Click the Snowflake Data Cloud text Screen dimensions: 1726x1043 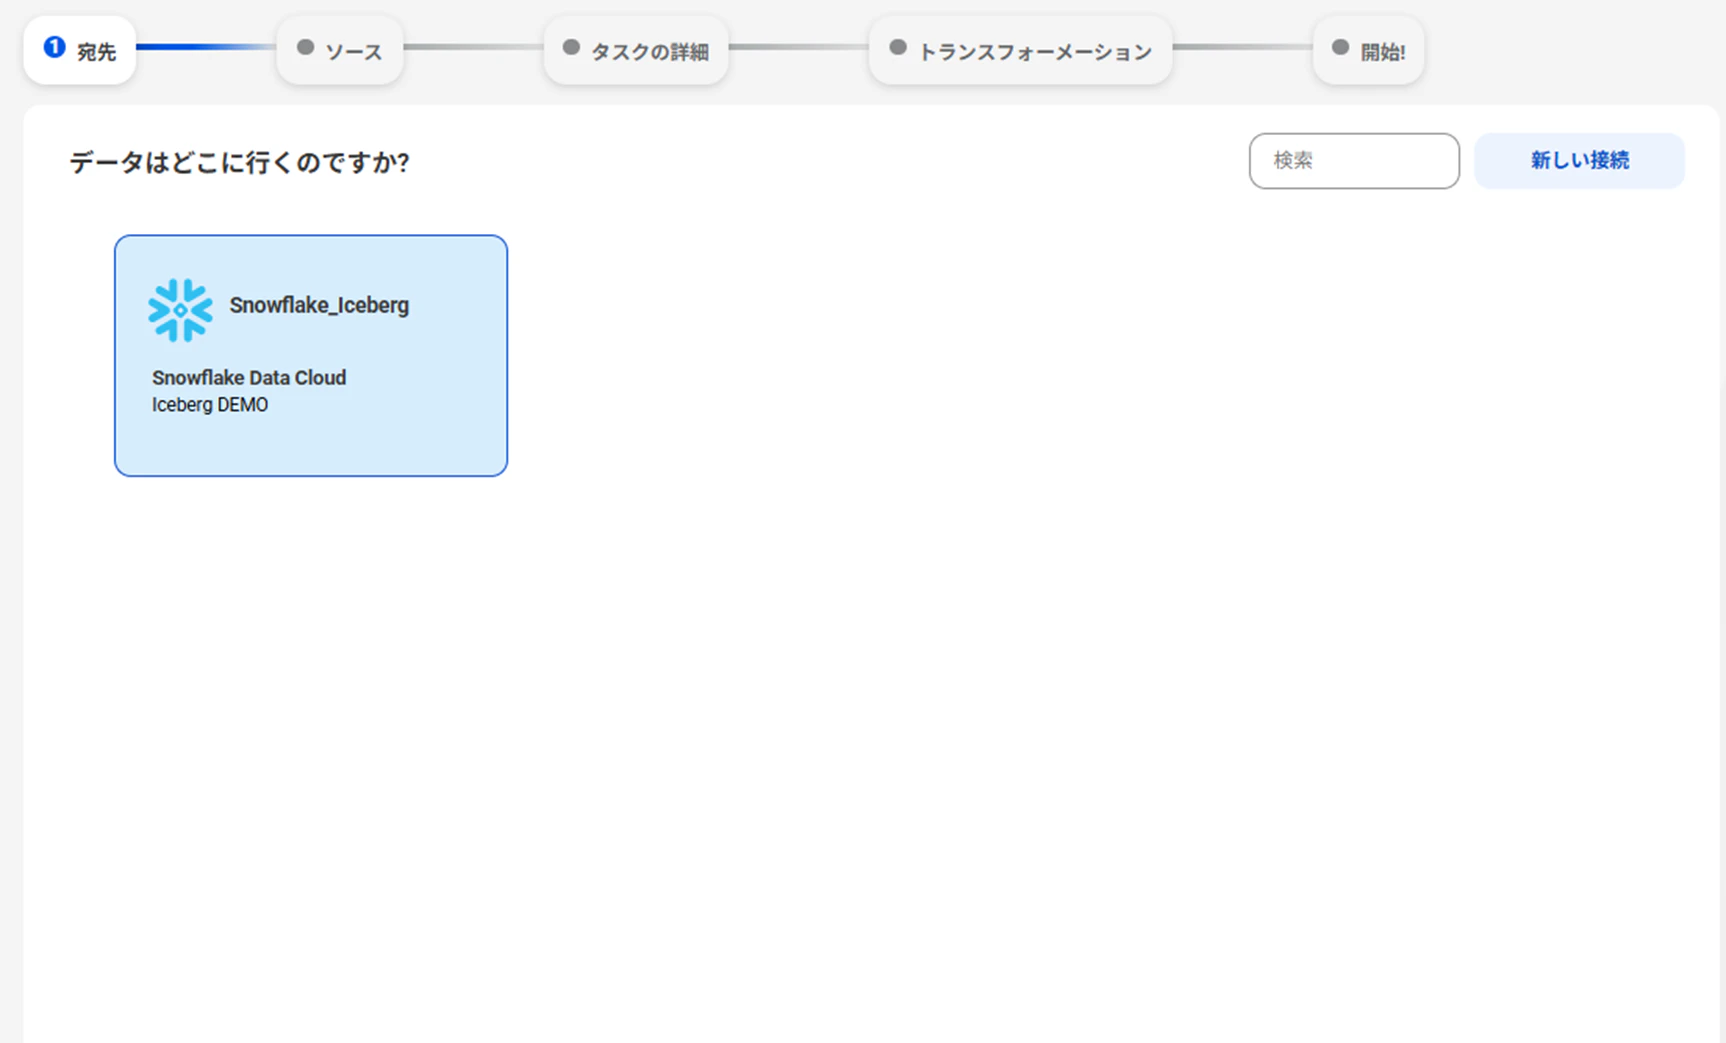tap(249, 378)
